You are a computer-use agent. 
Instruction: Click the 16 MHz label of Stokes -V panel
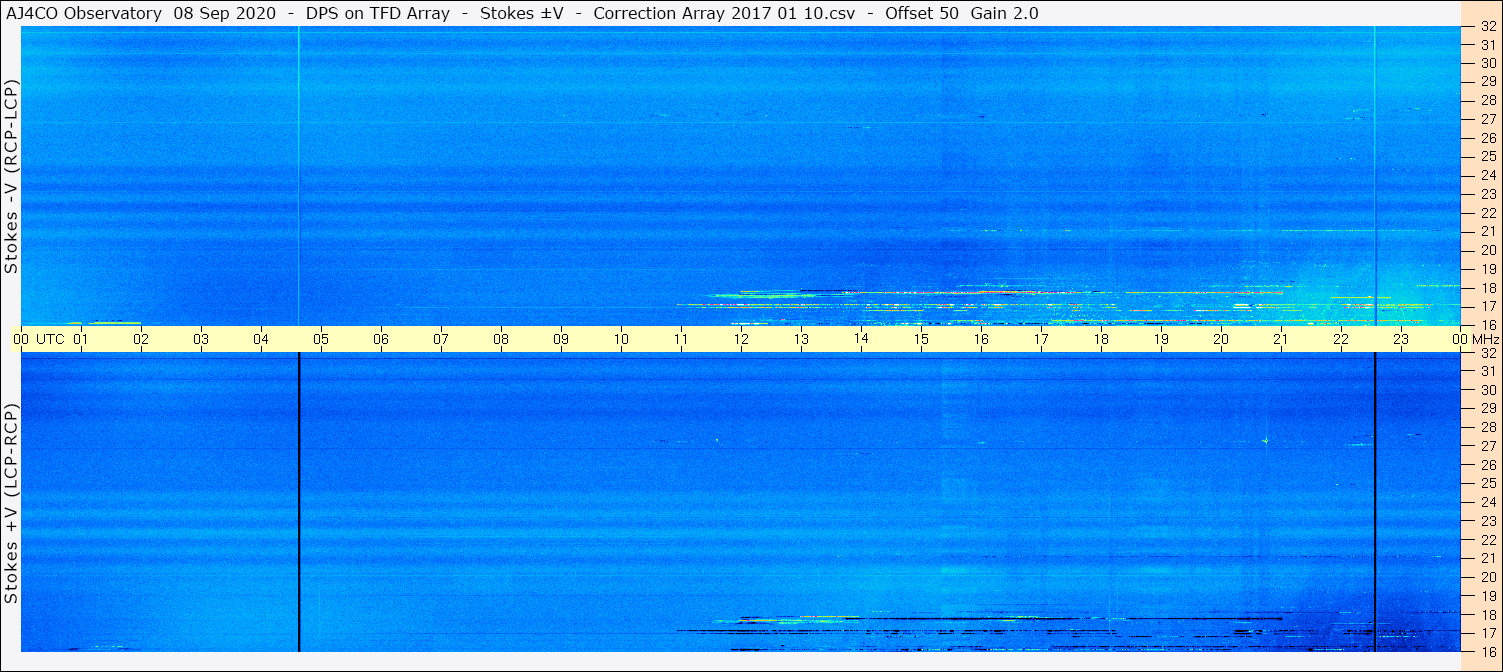pos(1487,324)
